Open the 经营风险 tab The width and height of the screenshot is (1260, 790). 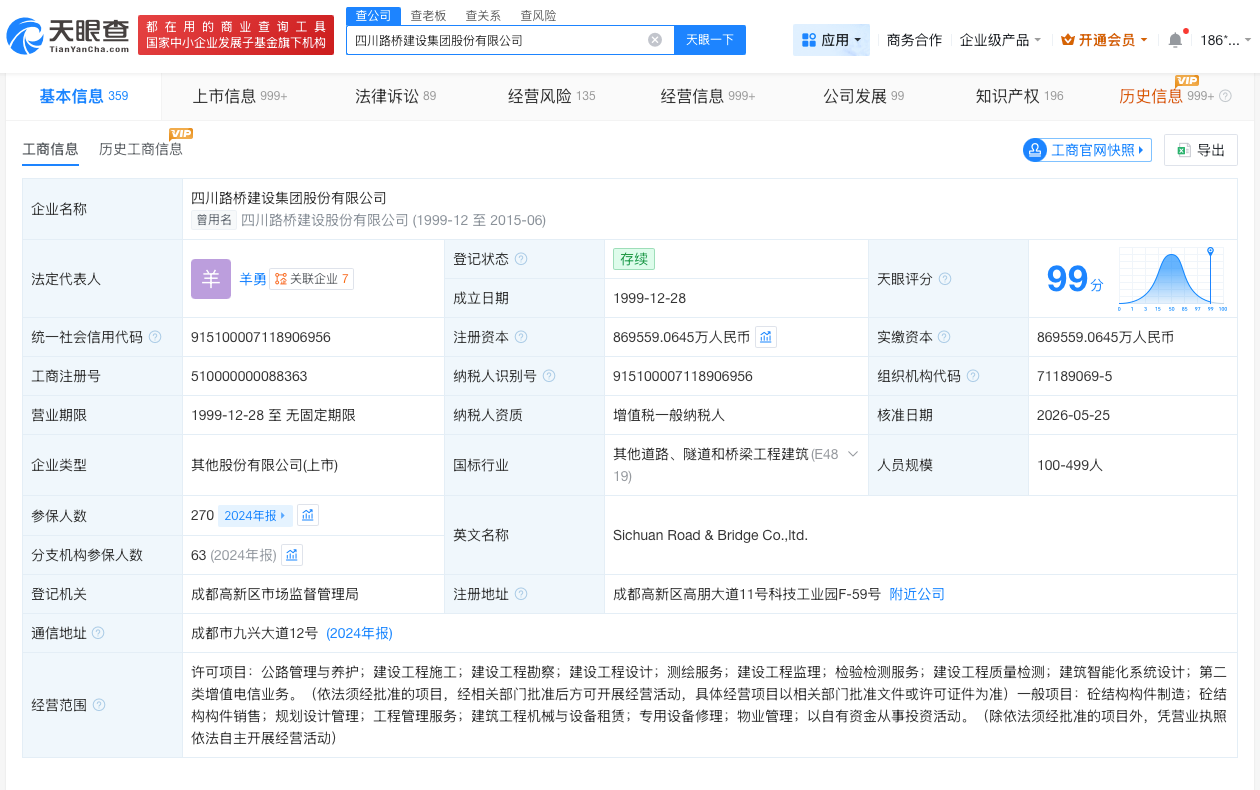click(551, 96)
